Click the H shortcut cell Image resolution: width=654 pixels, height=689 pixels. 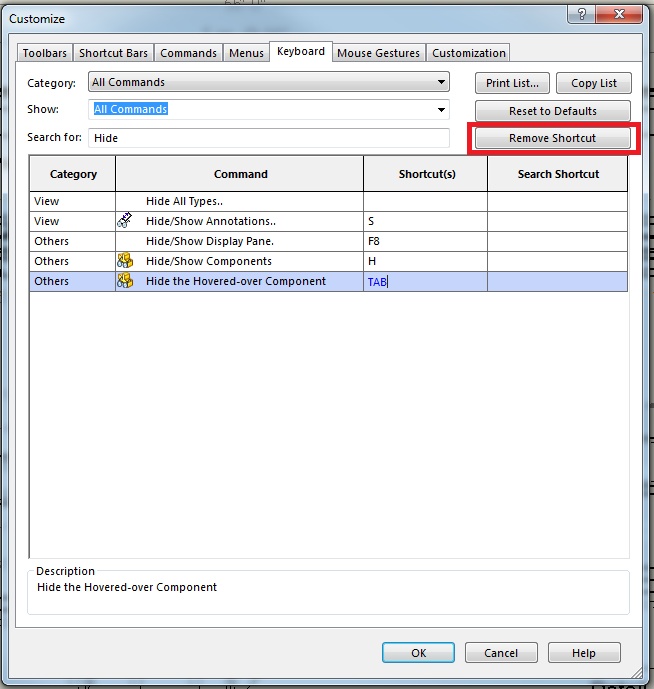point(425,261)
